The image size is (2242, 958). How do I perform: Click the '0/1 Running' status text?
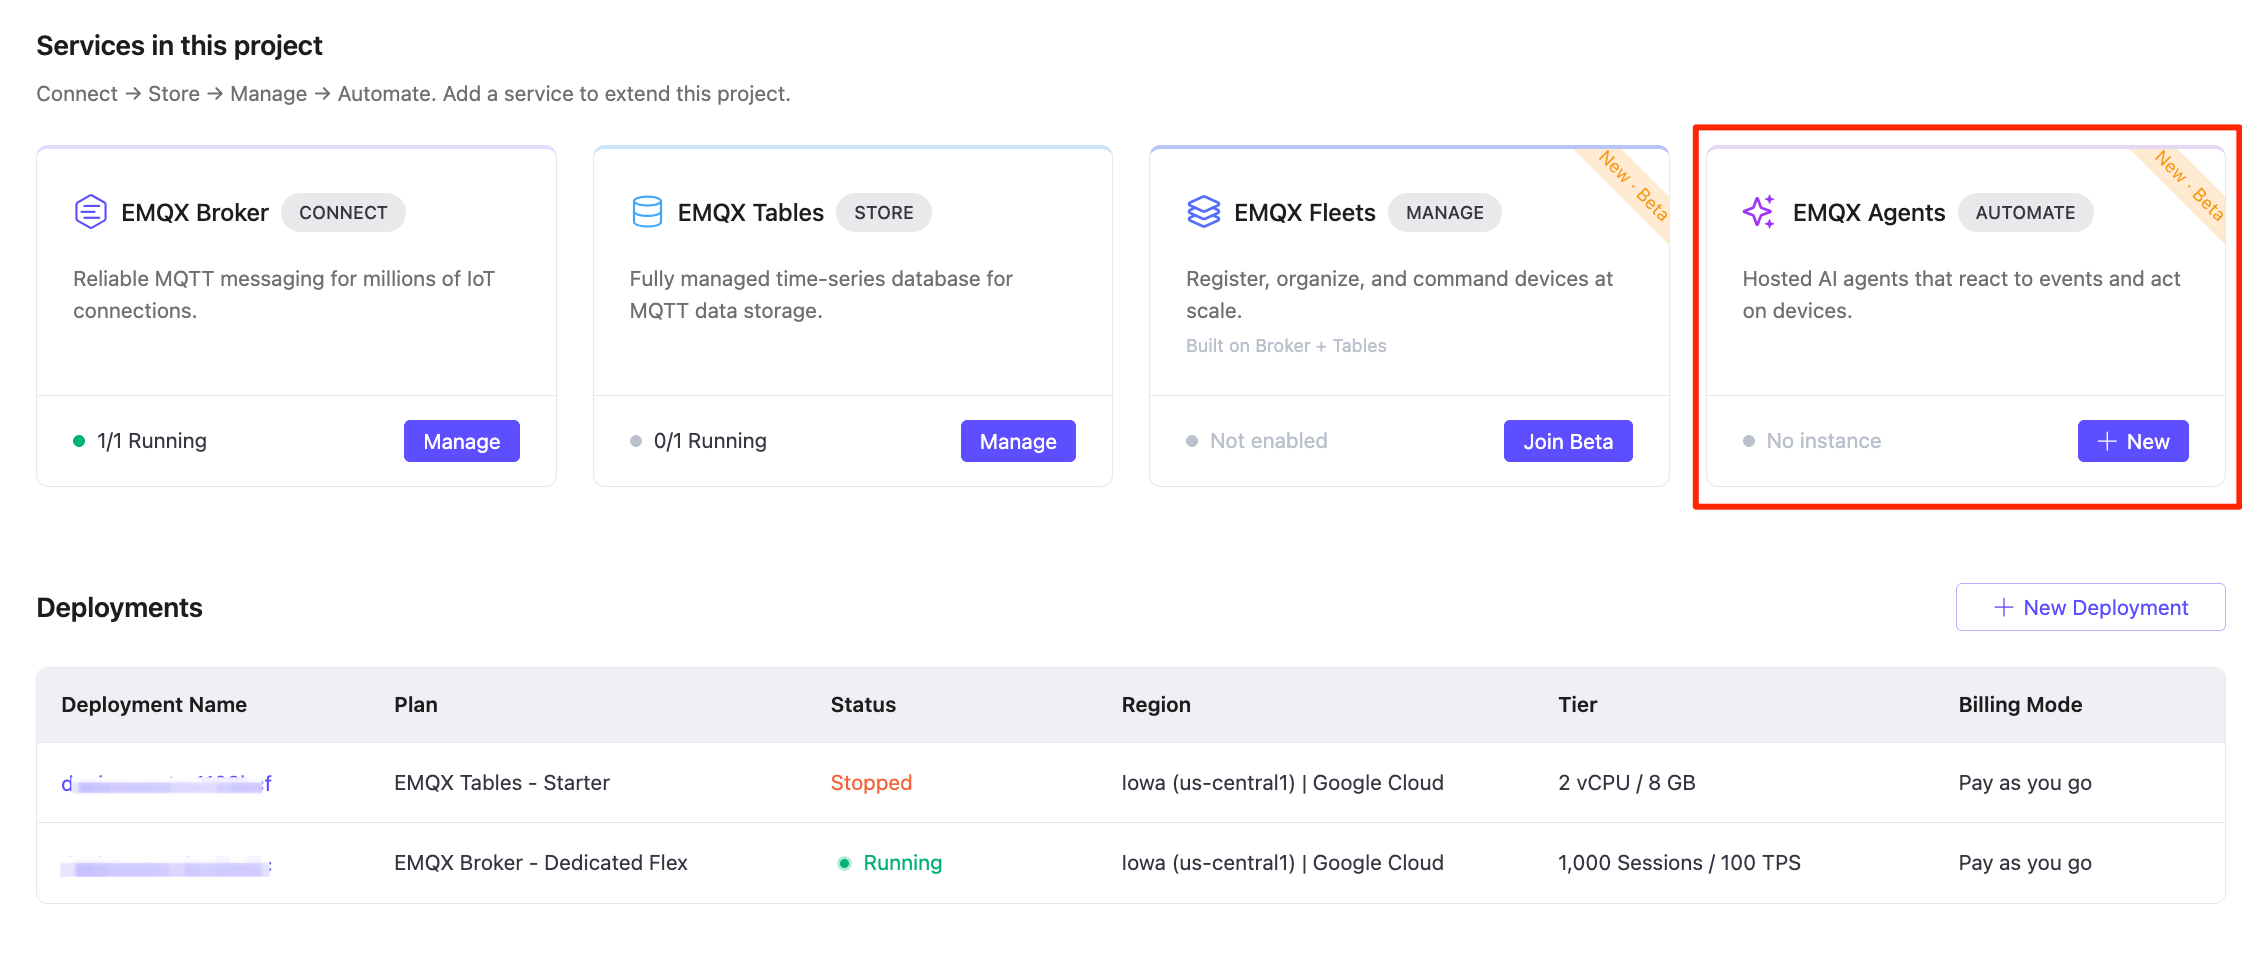(710, 441)
